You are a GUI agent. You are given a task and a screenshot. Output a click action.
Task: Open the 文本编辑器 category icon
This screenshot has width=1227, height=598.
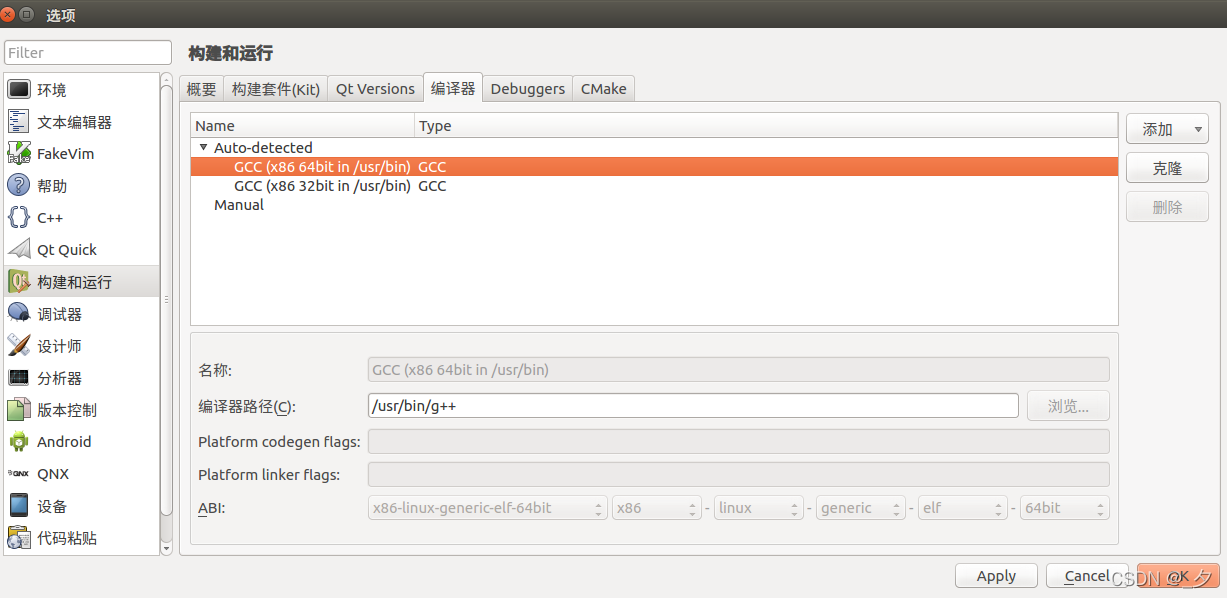(19, 122)
